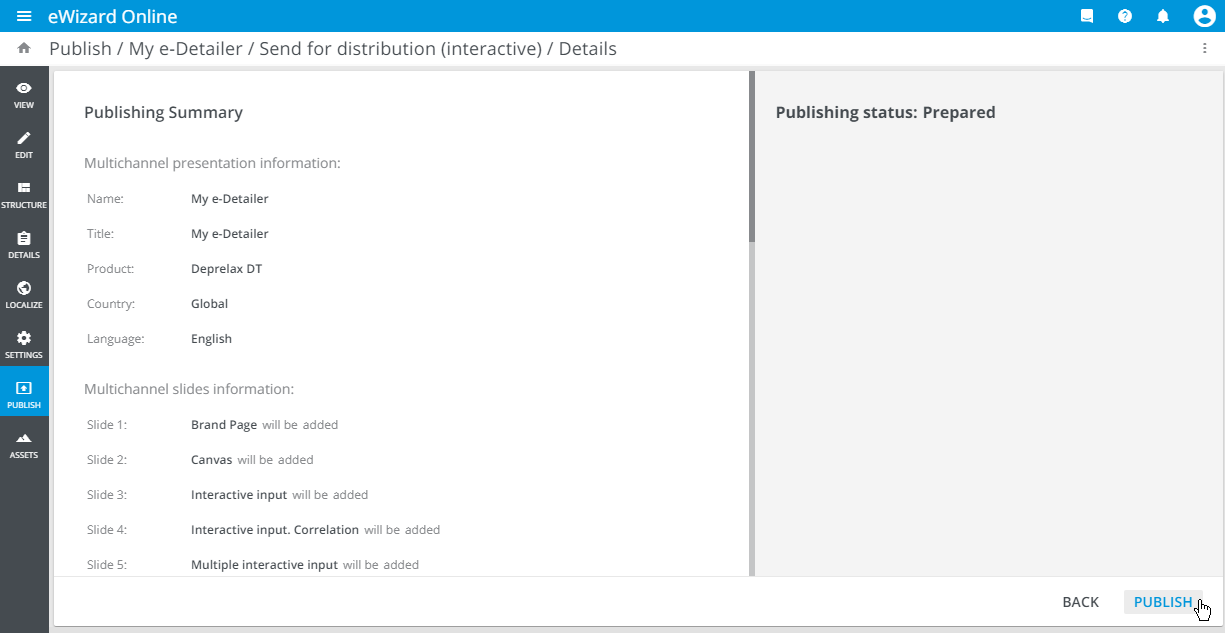Click the Publish breadcrumb link
The height and width of the screenshot is (633, 1225).
click(x=80, y=48)
